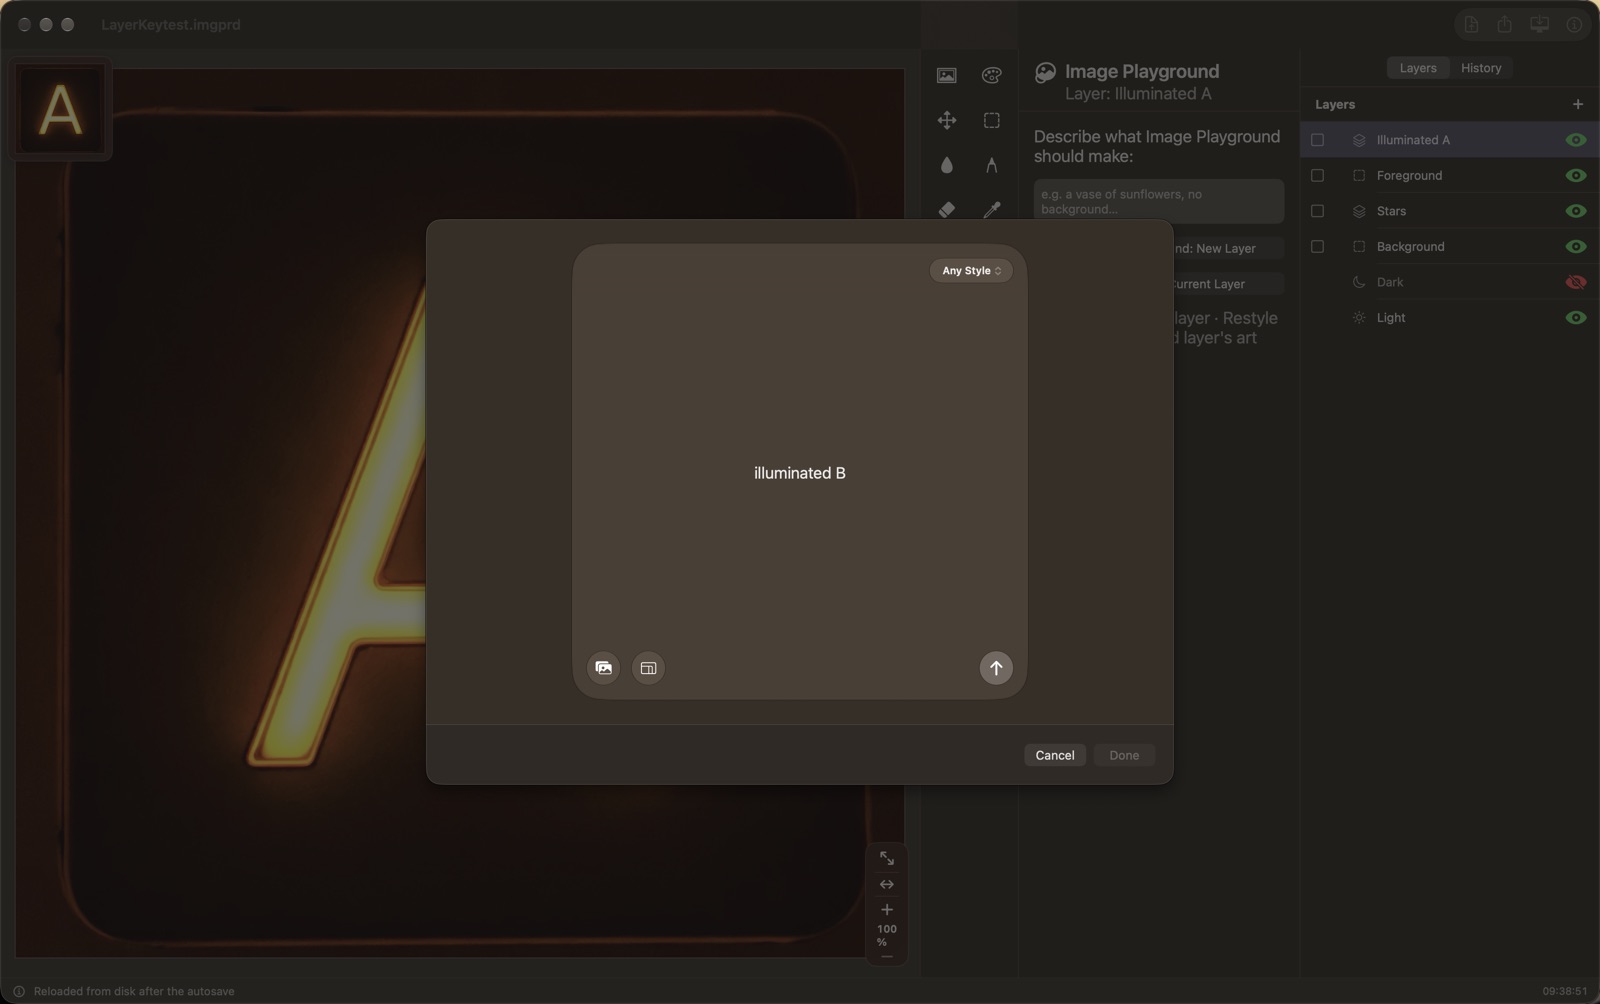The image size is (1600, 1004).
Task: Click the Done button
Action: 1124,755
